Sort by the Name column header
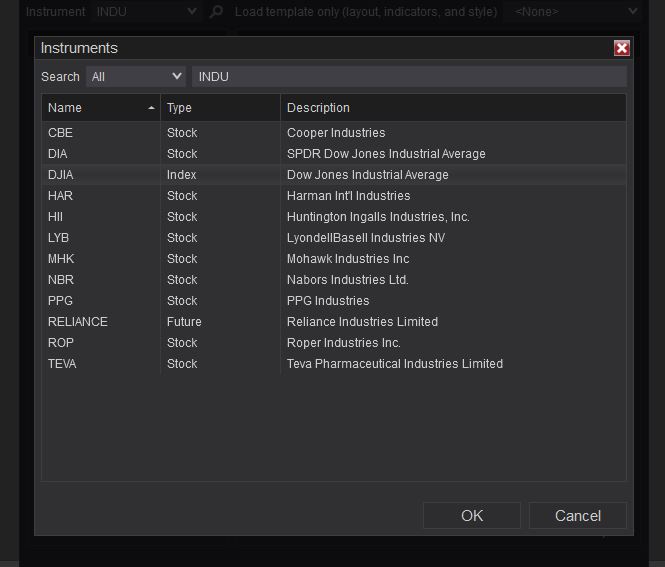Screen dimensions: 665x567 pos(101,108)
